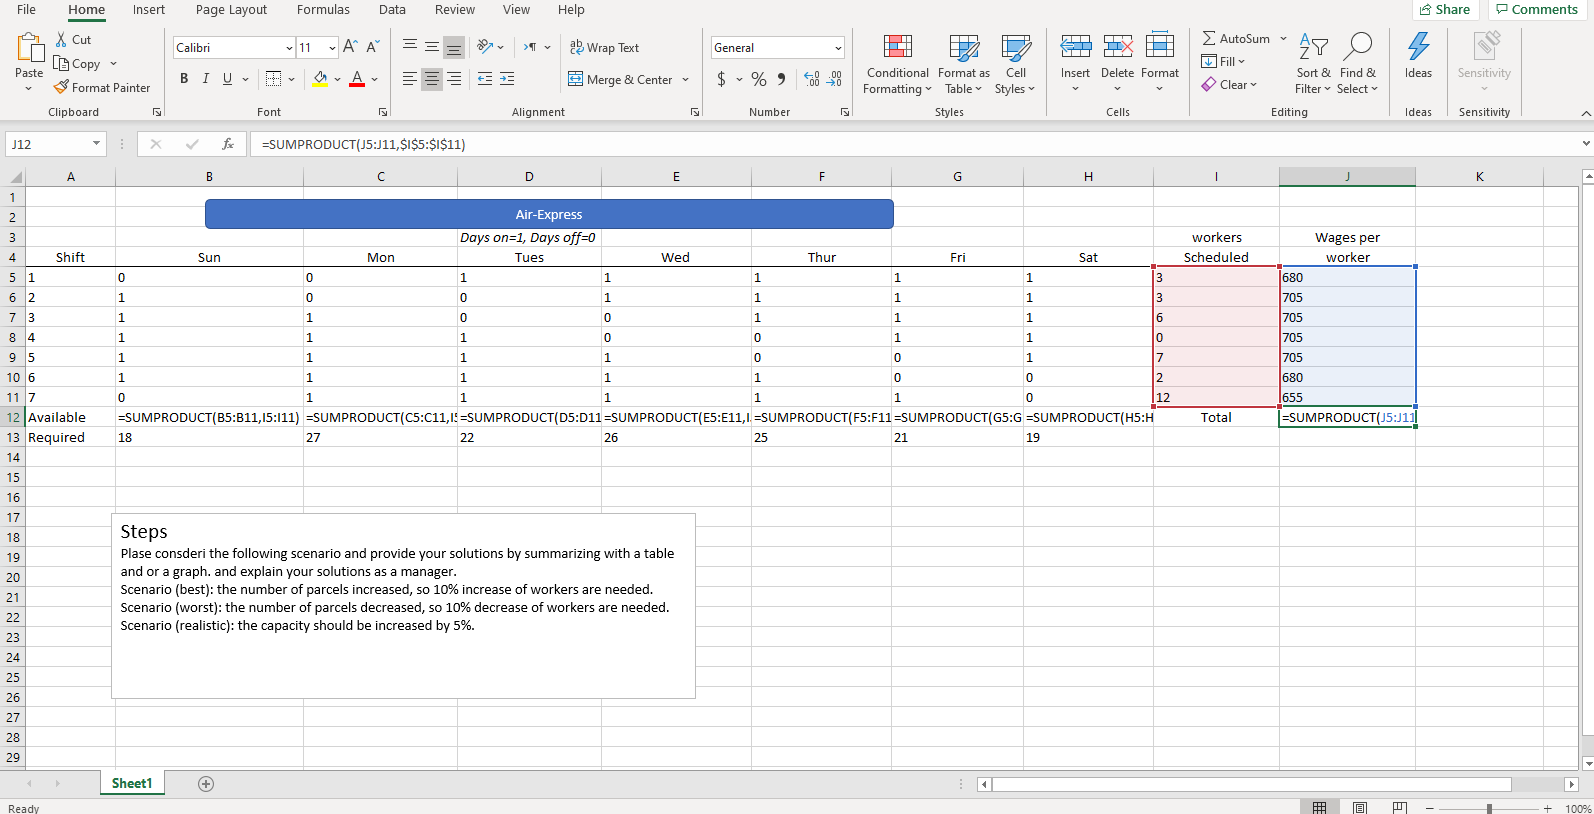This screenshot has height=814, width=1594.
Task: Toggle Bold formatting
Action: click(184, 78)
